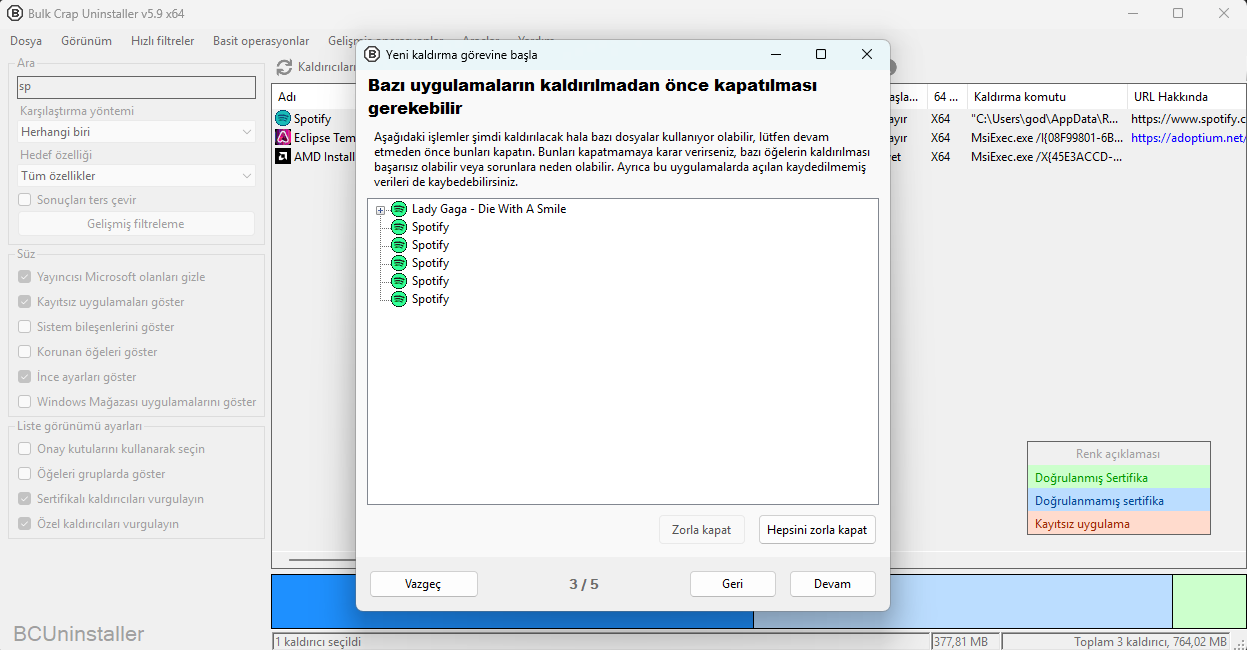The height and width of the screenshot is (650, 1247).
Task: Continue with the Devam button
Action: click(x=832, y=584)
